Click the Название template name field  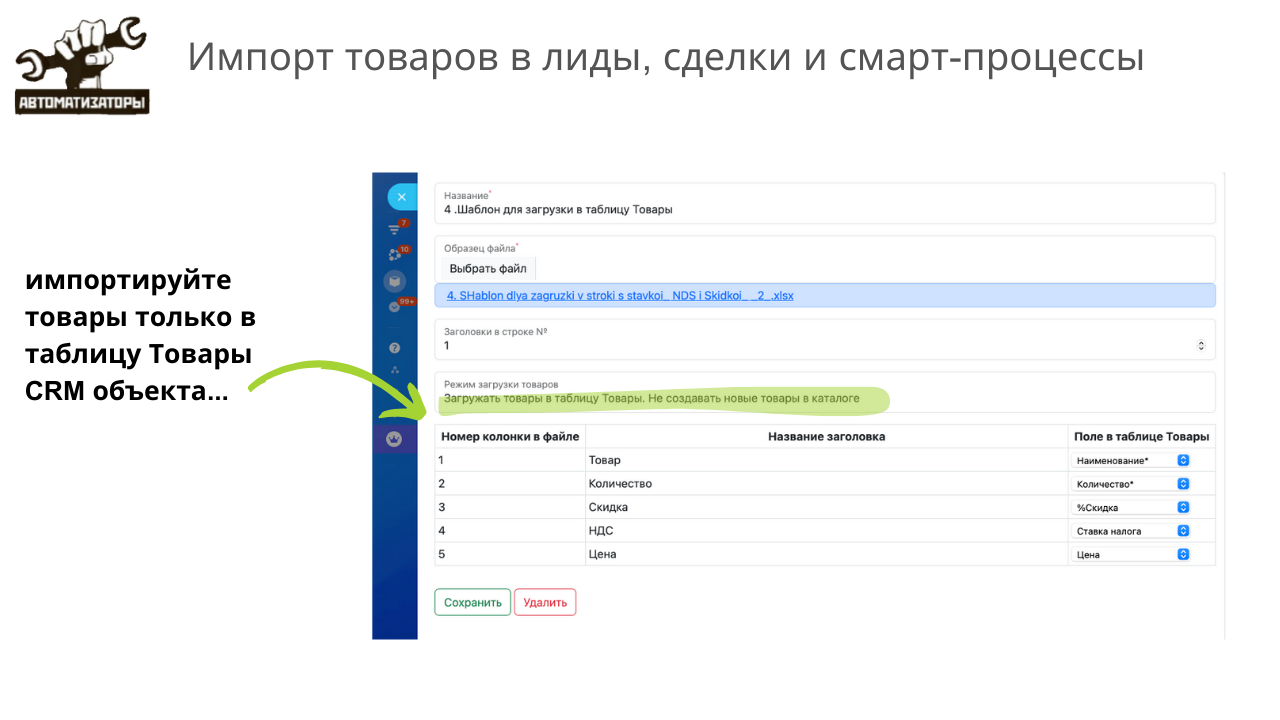coord(825,203)
